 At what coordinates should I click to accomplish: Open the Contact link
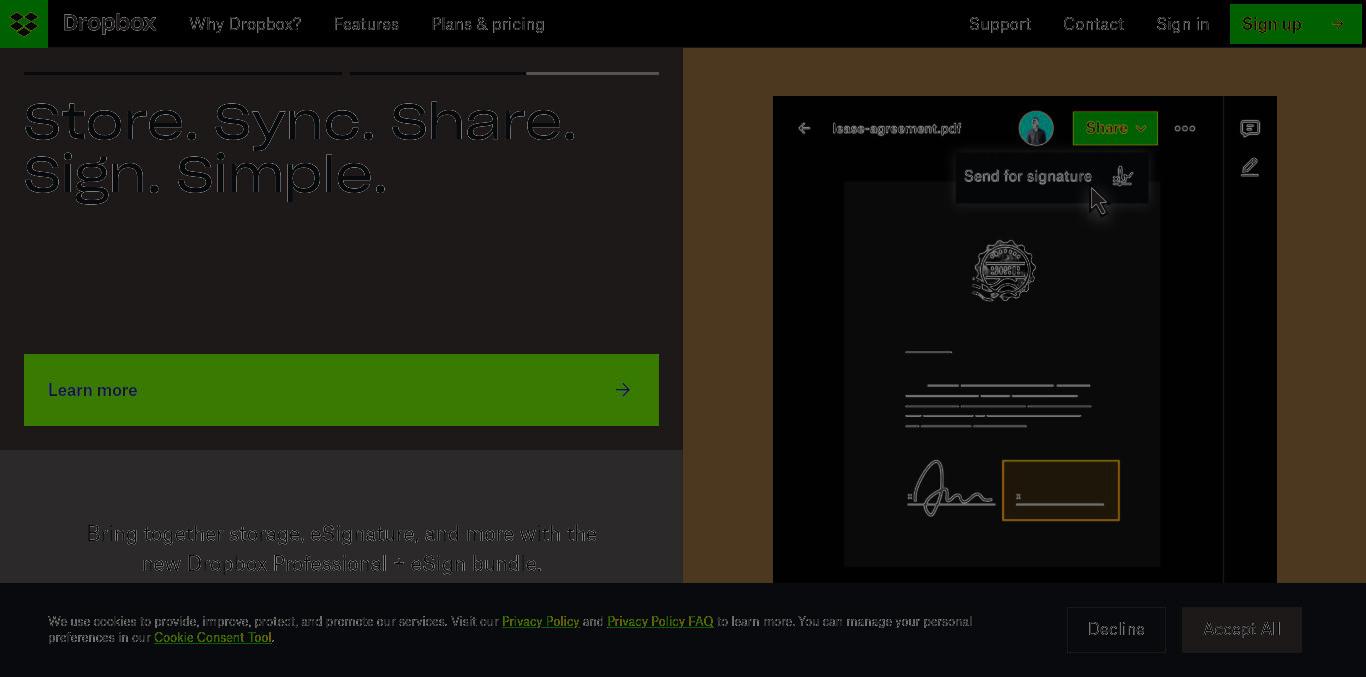[1094, 24]
